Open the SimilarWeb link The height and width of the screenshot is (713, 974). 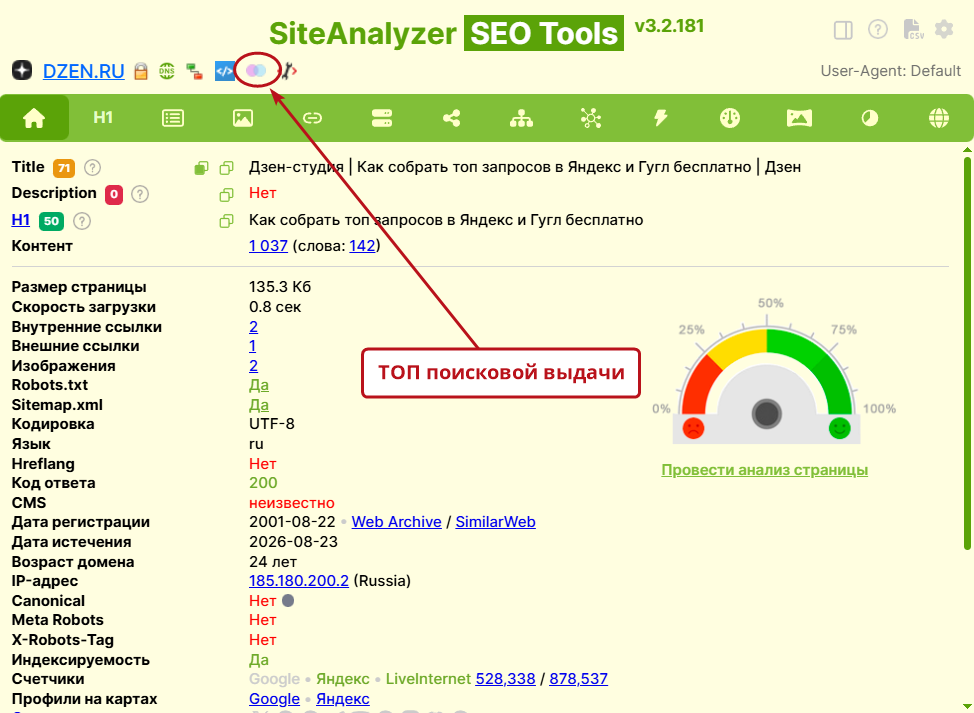[496, 522]
